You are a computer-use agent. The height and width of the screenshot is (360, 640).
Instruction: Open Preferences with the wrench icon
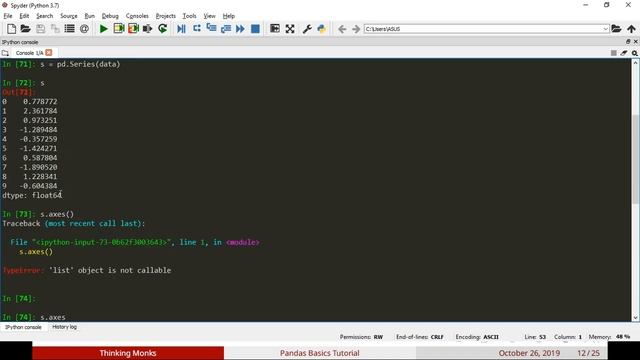(307, 29)
